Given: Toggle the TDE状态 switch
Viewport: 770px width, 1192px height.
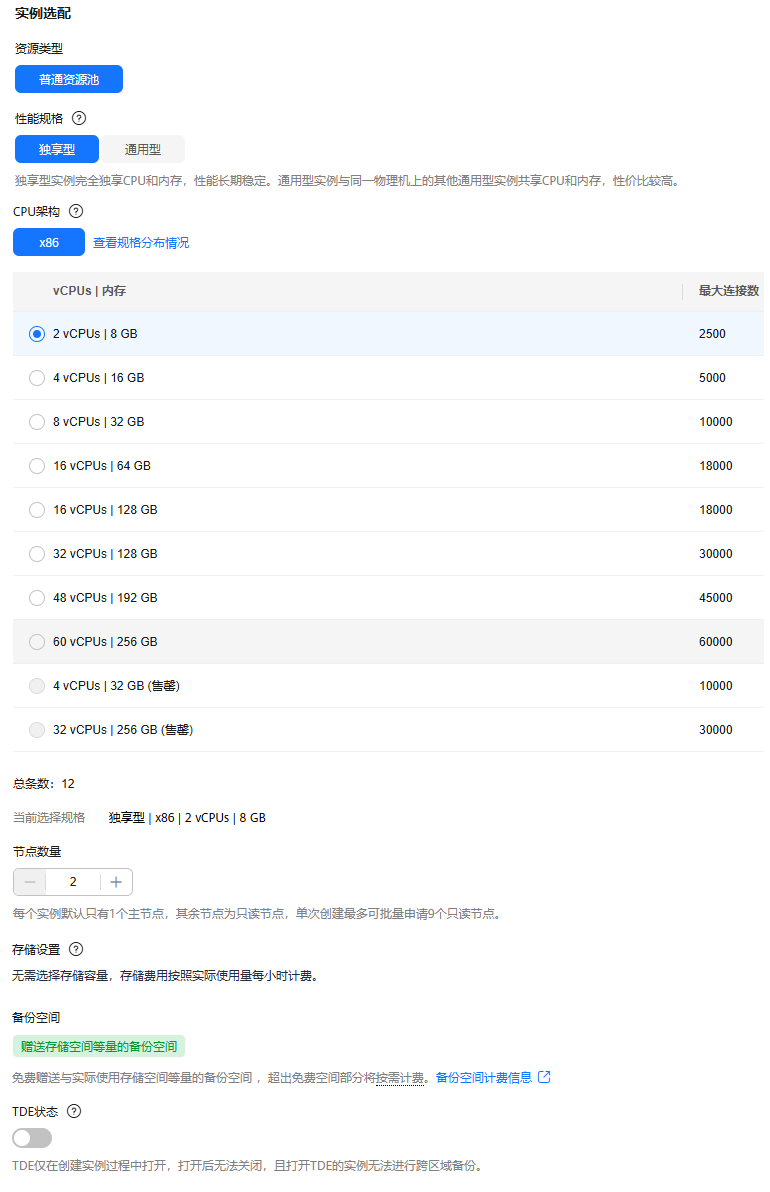Looking at the screenshot, I should (32, 1138).
